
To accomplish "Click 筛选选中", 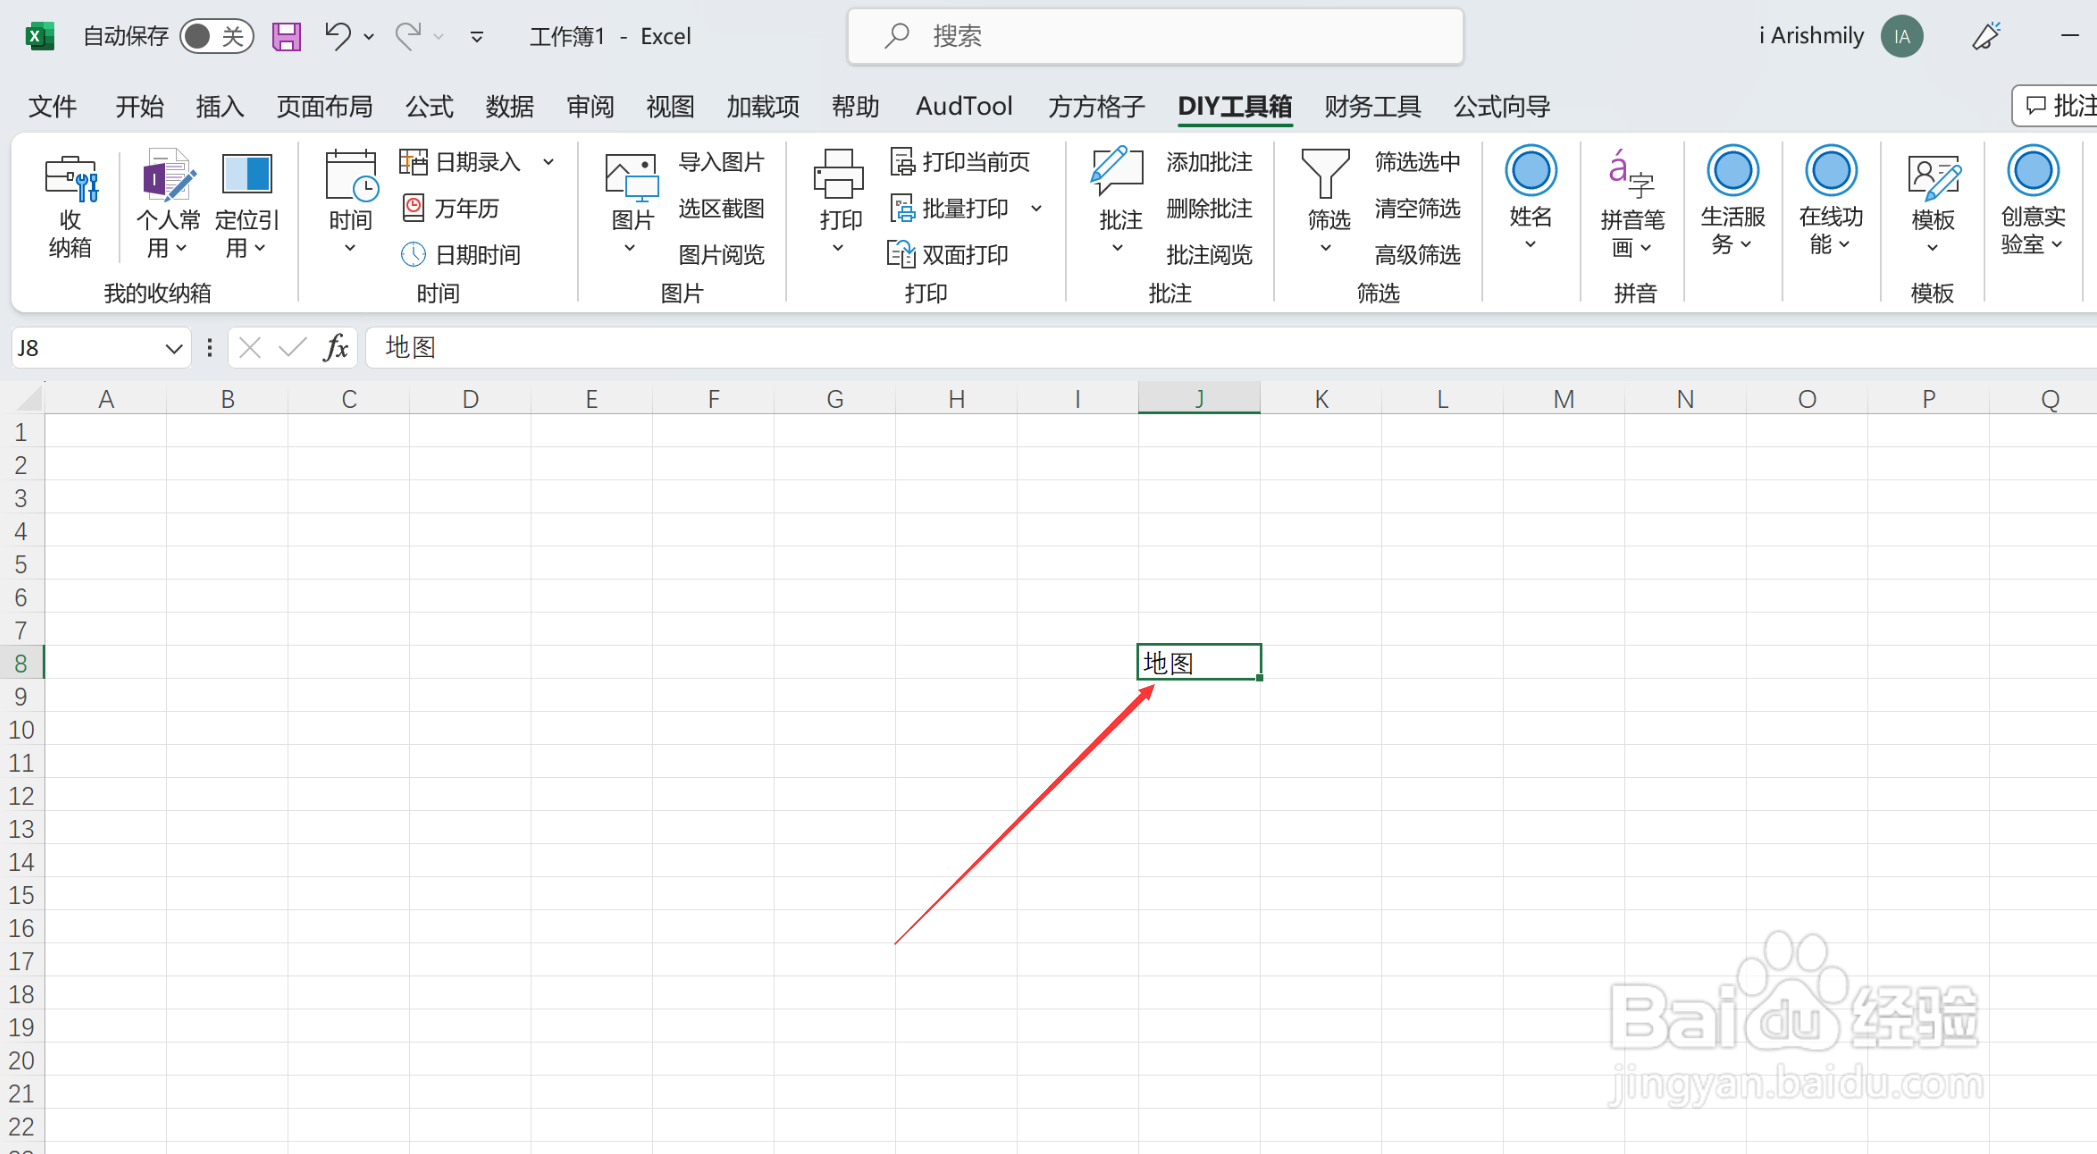I will (1417, 162).
